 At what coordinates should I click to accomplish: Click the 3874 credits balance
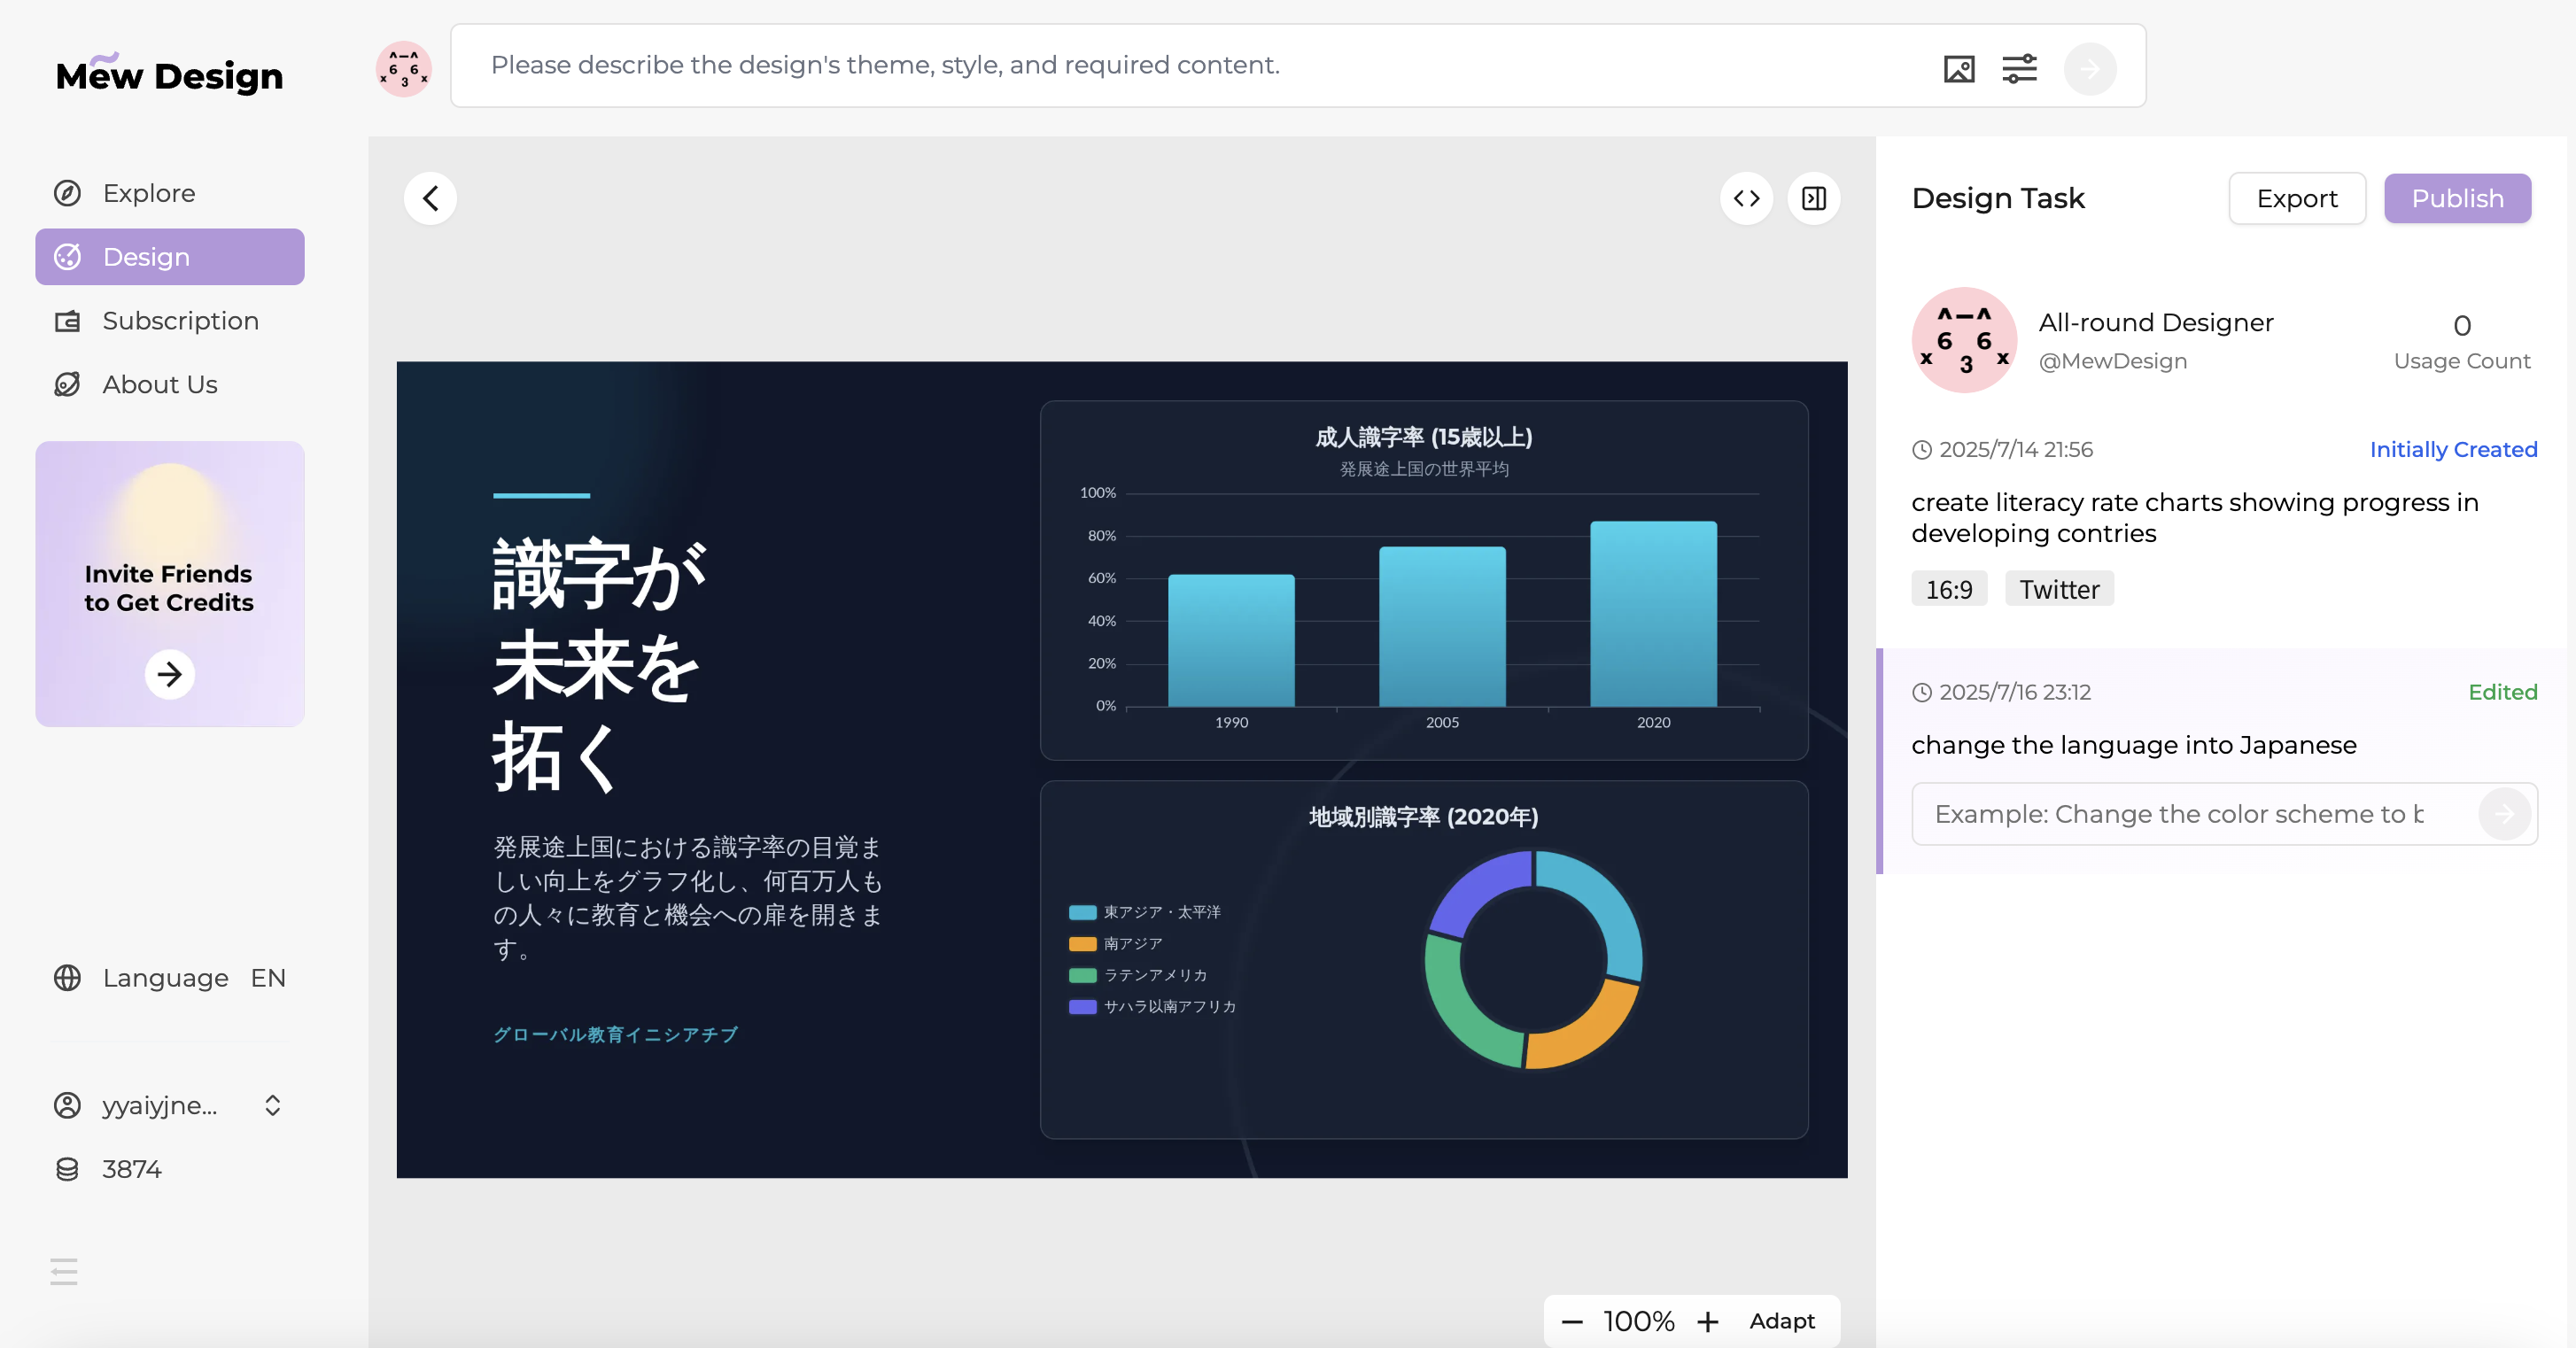tap(131, 1169)
